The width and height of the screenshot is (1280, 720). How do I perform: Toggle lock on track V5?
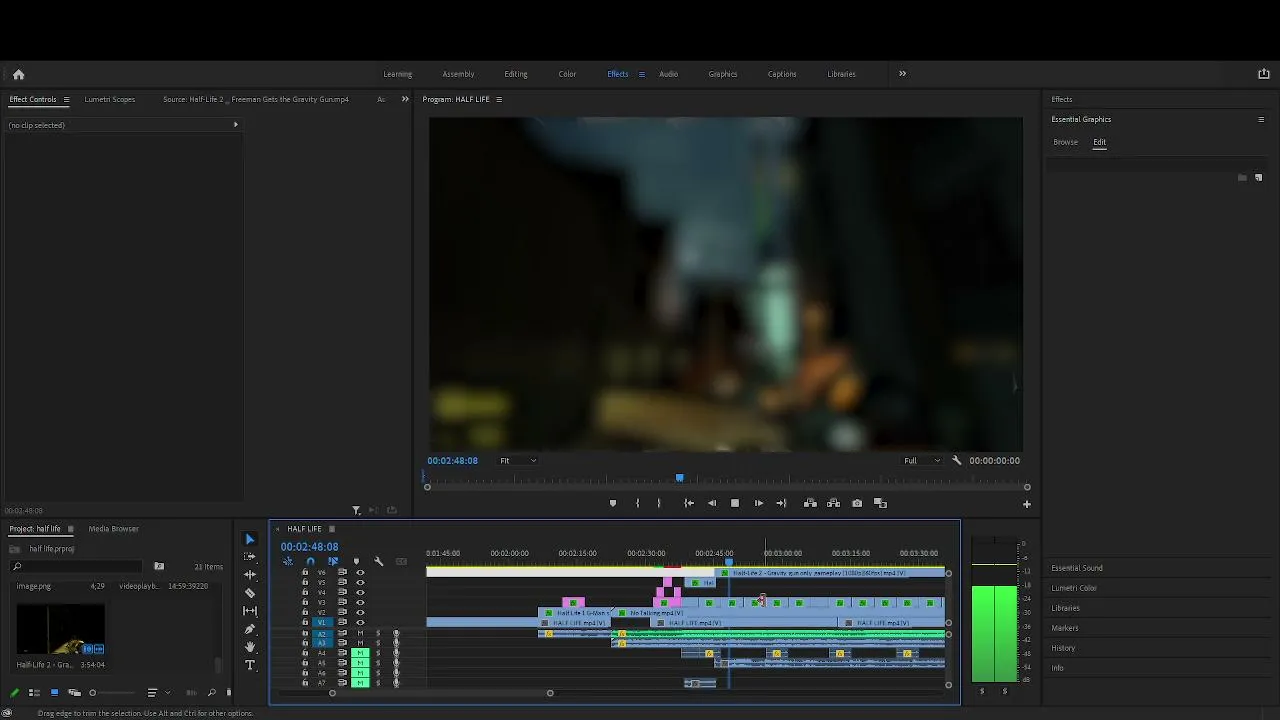(x=305, y=582)
